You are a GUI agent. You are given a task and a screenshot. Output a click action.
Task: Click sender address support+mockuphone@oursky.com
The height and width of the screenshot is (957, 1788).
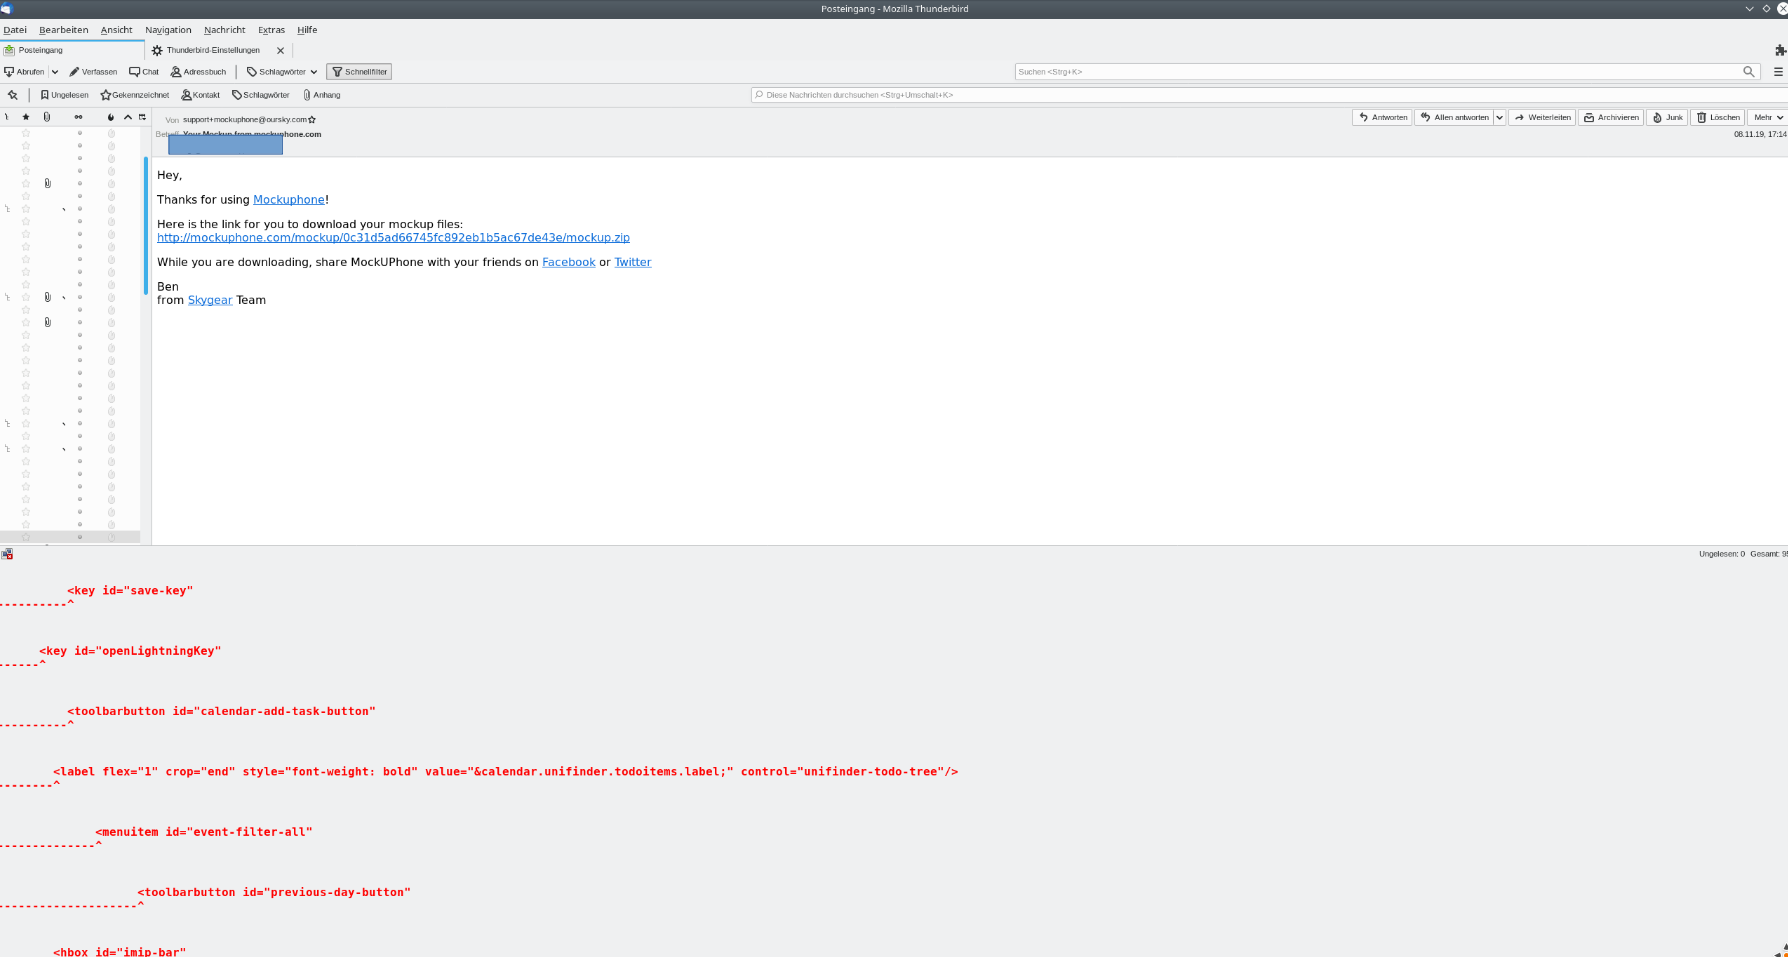tap(245, 120)
